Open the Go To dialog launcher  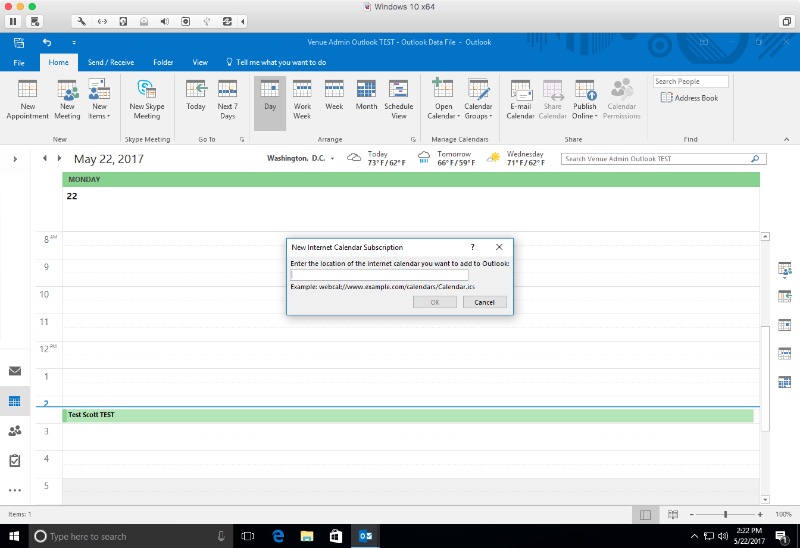pos(242,139)
